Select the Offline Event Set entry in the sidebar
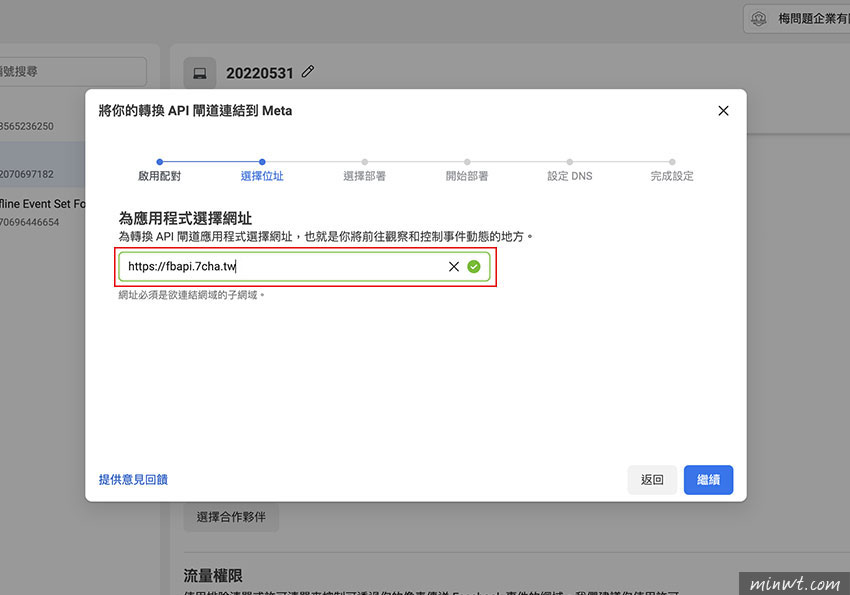This screenshot has width=850, height=595. 42,212
